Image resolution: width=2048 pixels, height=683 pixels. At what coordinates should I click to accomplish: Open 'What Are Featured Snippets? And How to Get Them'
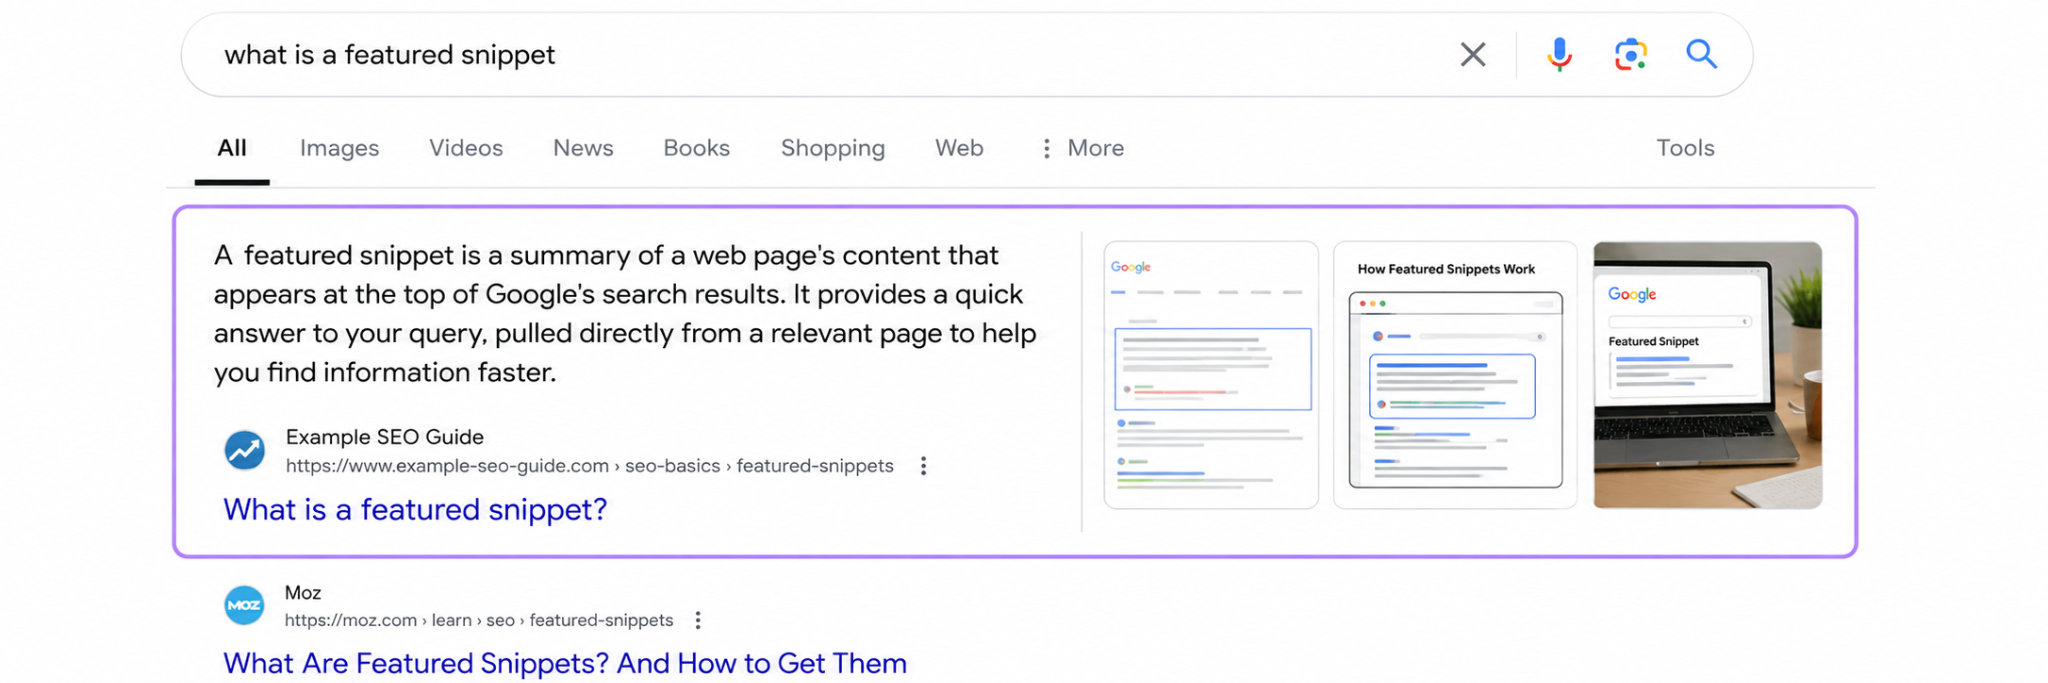tap(565, 663)
